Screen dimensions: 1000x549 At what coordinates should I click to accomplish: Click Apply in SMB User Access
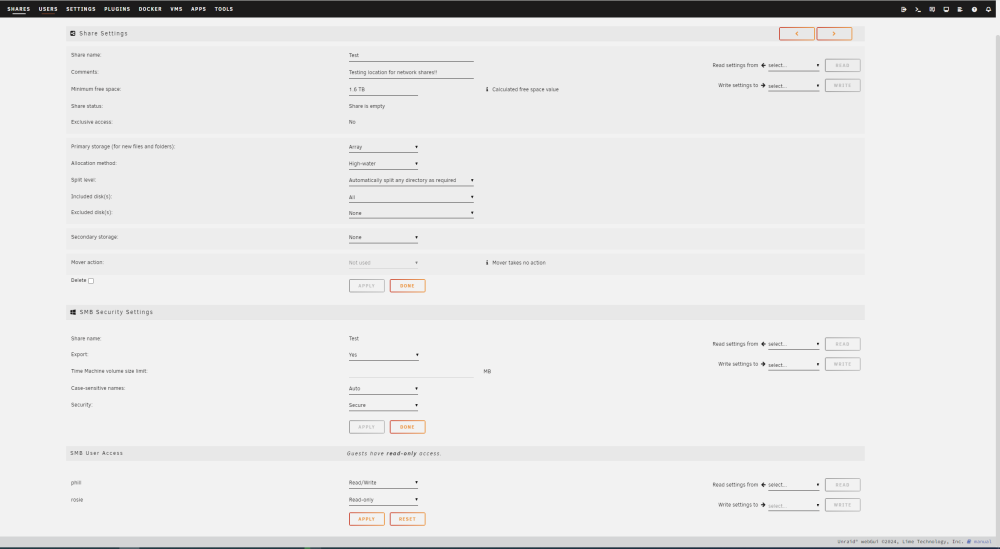(367, 519)
